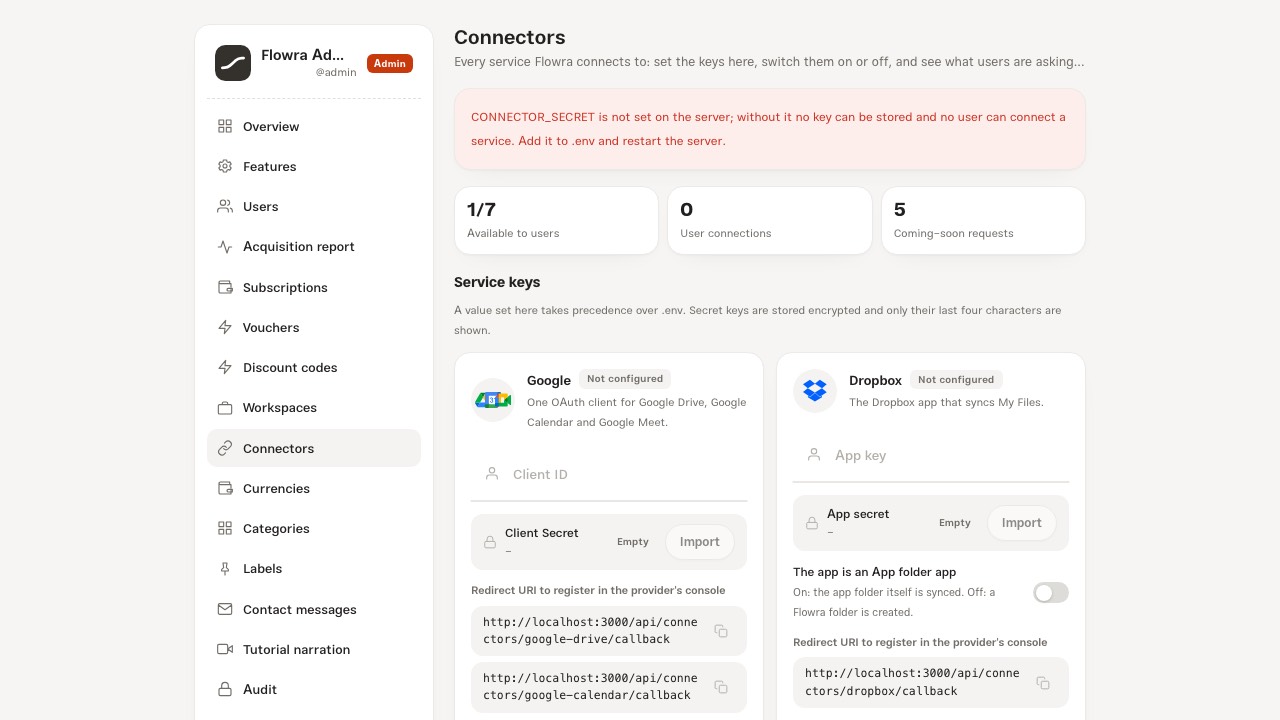Viewport: 1280px width, 720px height.
Task: Focus the Client ID input field
Action: pos(609,474)
